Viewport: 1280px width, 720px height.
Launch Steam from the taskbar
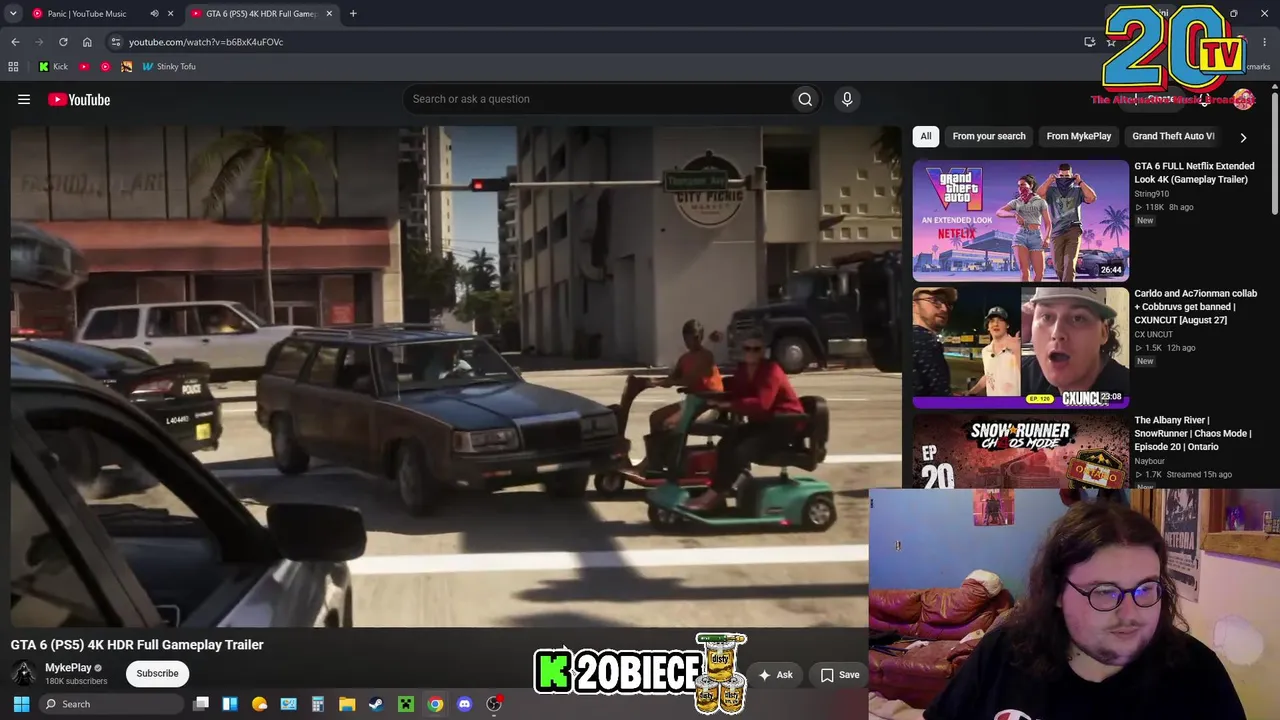[376, 704]
